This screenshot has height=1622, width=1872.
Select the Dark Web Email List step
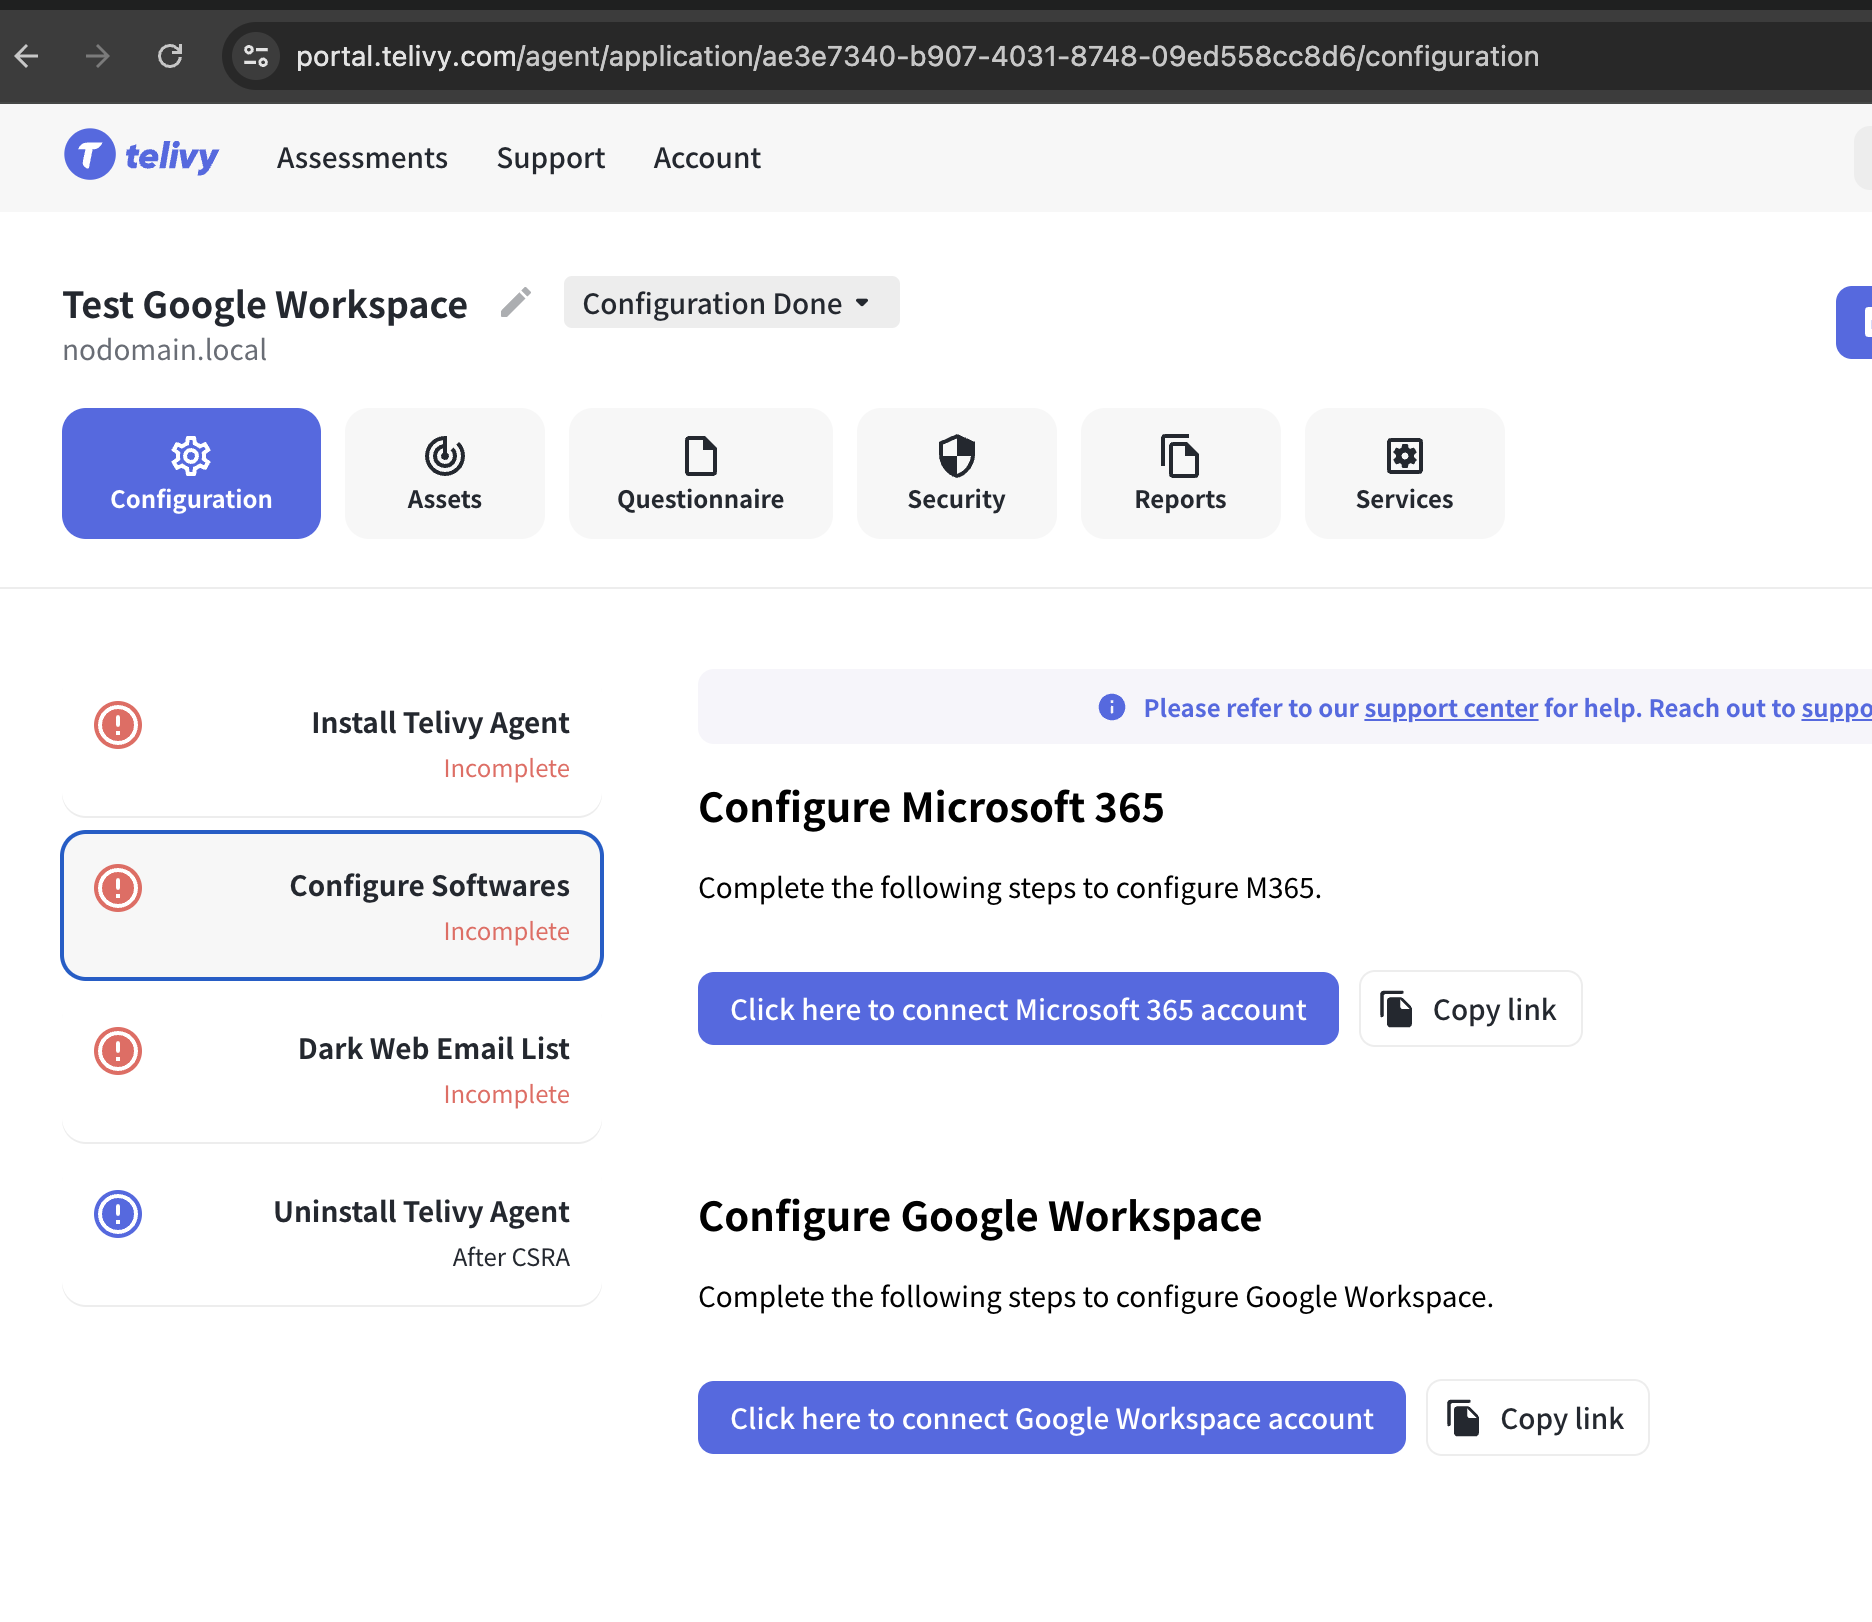click(x=332, y=1069)
